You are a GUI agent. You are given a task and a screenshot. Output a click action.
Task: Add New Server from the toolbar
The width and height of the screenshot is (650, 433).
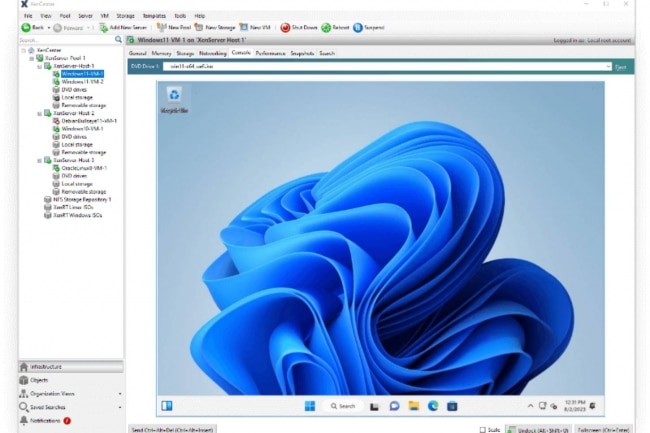click(124, 27)
